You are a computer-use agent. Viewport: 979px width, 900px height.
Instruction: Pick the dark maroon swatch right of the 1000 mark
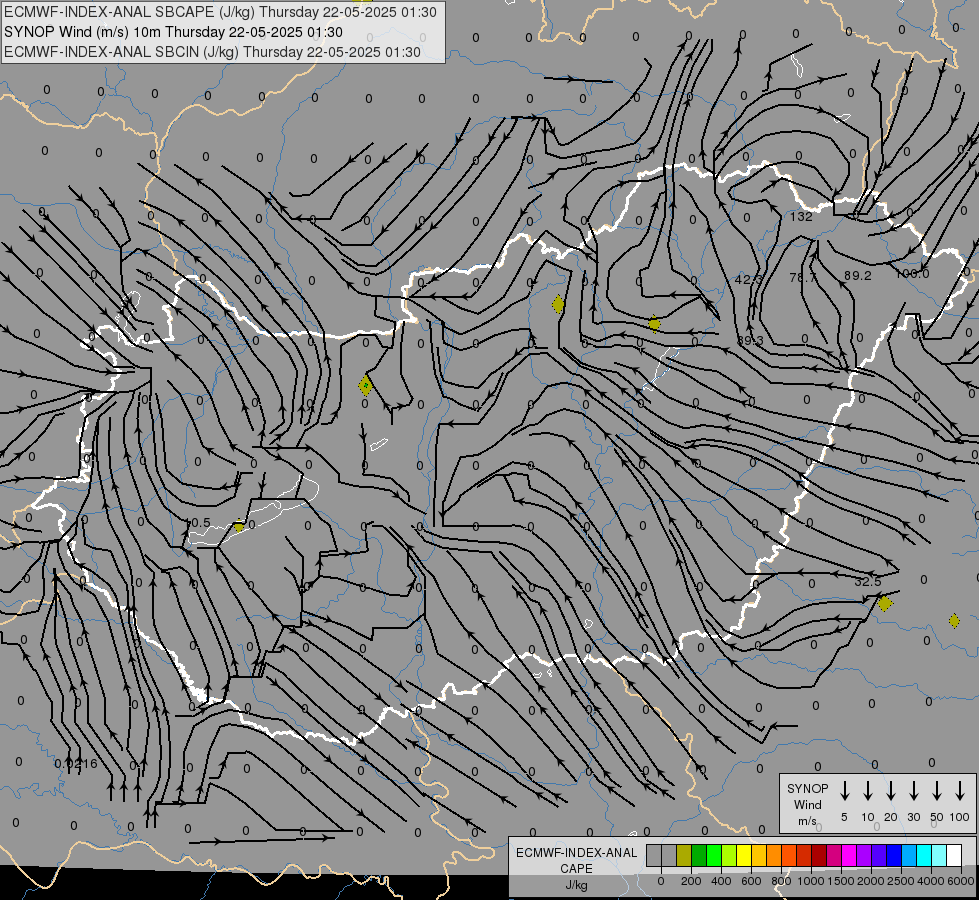pos(819,856)
